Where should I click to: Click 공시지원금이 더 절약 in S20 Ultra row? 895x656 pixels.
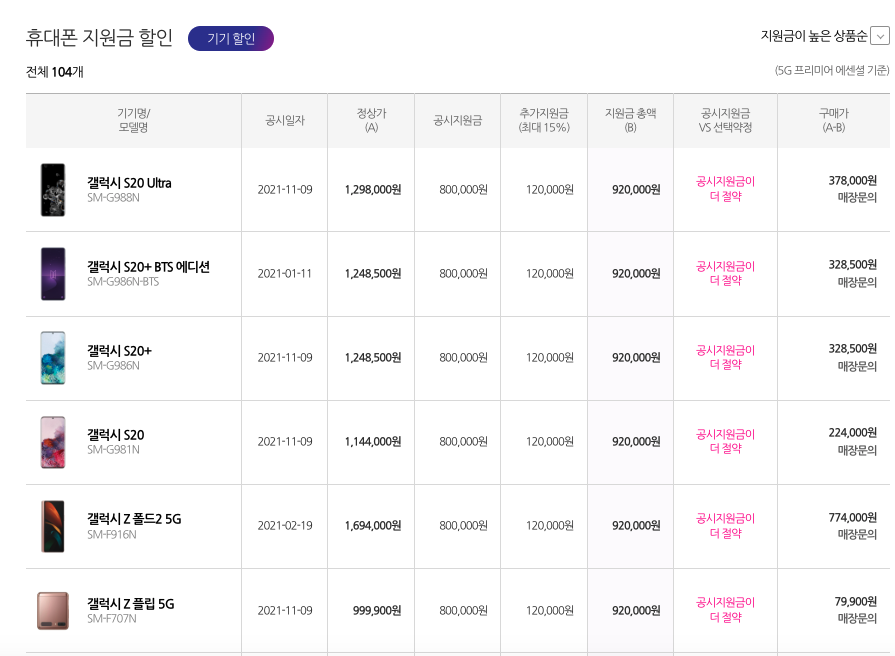pyautogui.click(x=725, y=189)
